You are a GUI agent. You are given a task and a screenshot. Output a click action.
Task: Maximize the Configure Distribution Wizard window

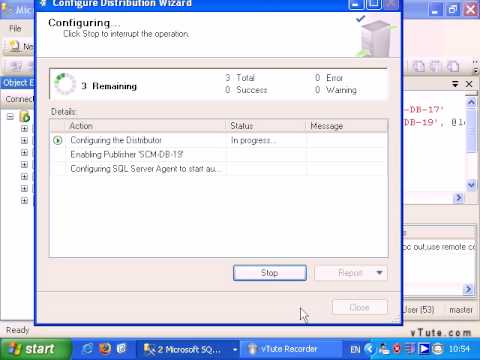pyautogui.click(x=374, y=4)
